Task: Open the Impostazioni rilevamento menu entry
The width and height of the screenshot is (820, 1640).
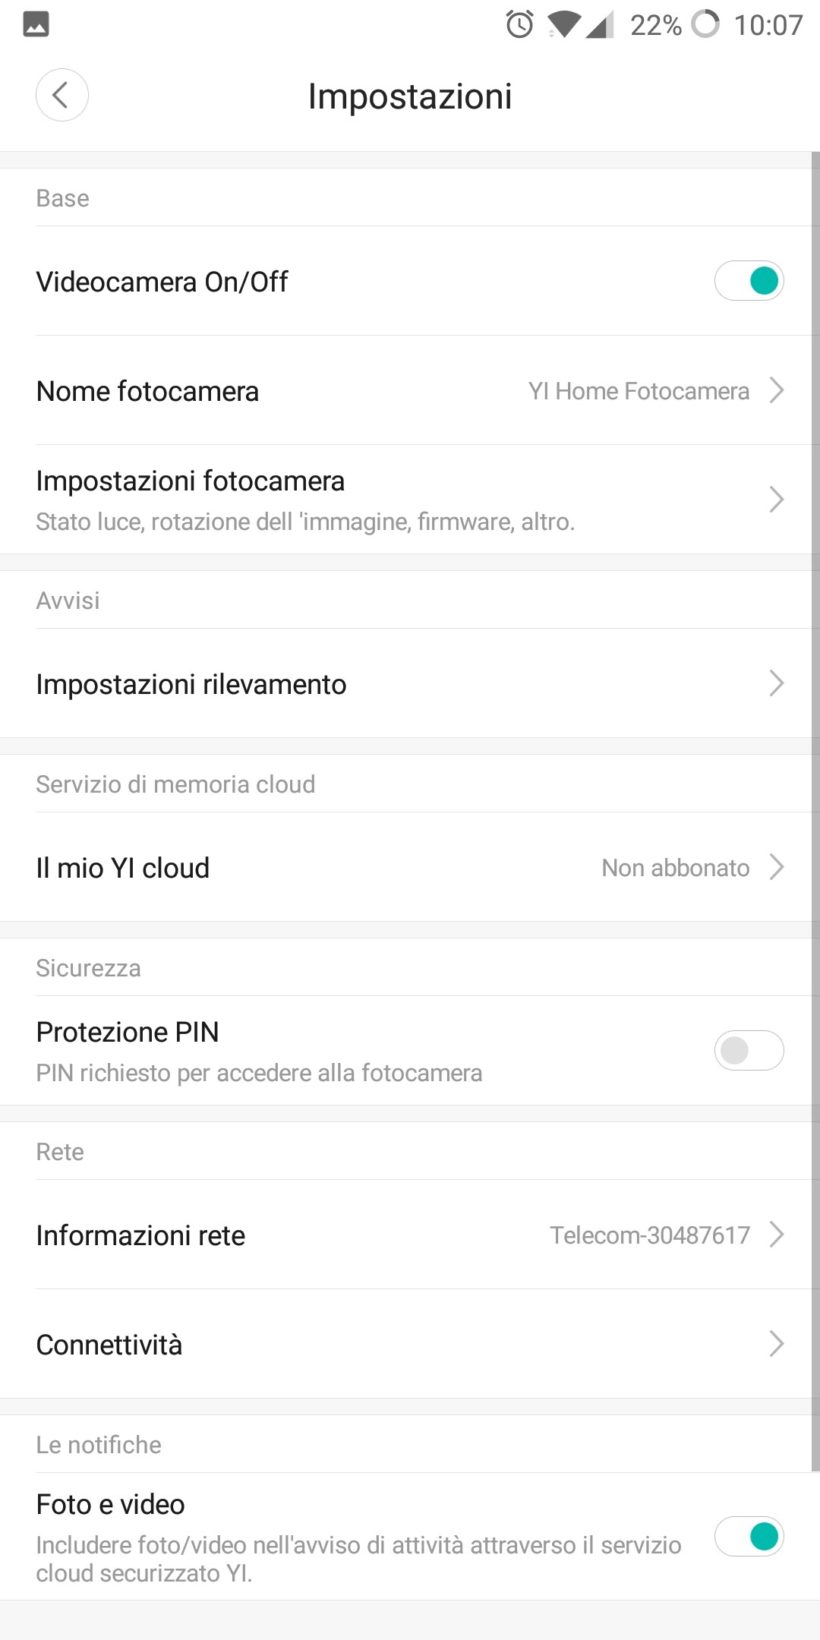Action: 192,684
